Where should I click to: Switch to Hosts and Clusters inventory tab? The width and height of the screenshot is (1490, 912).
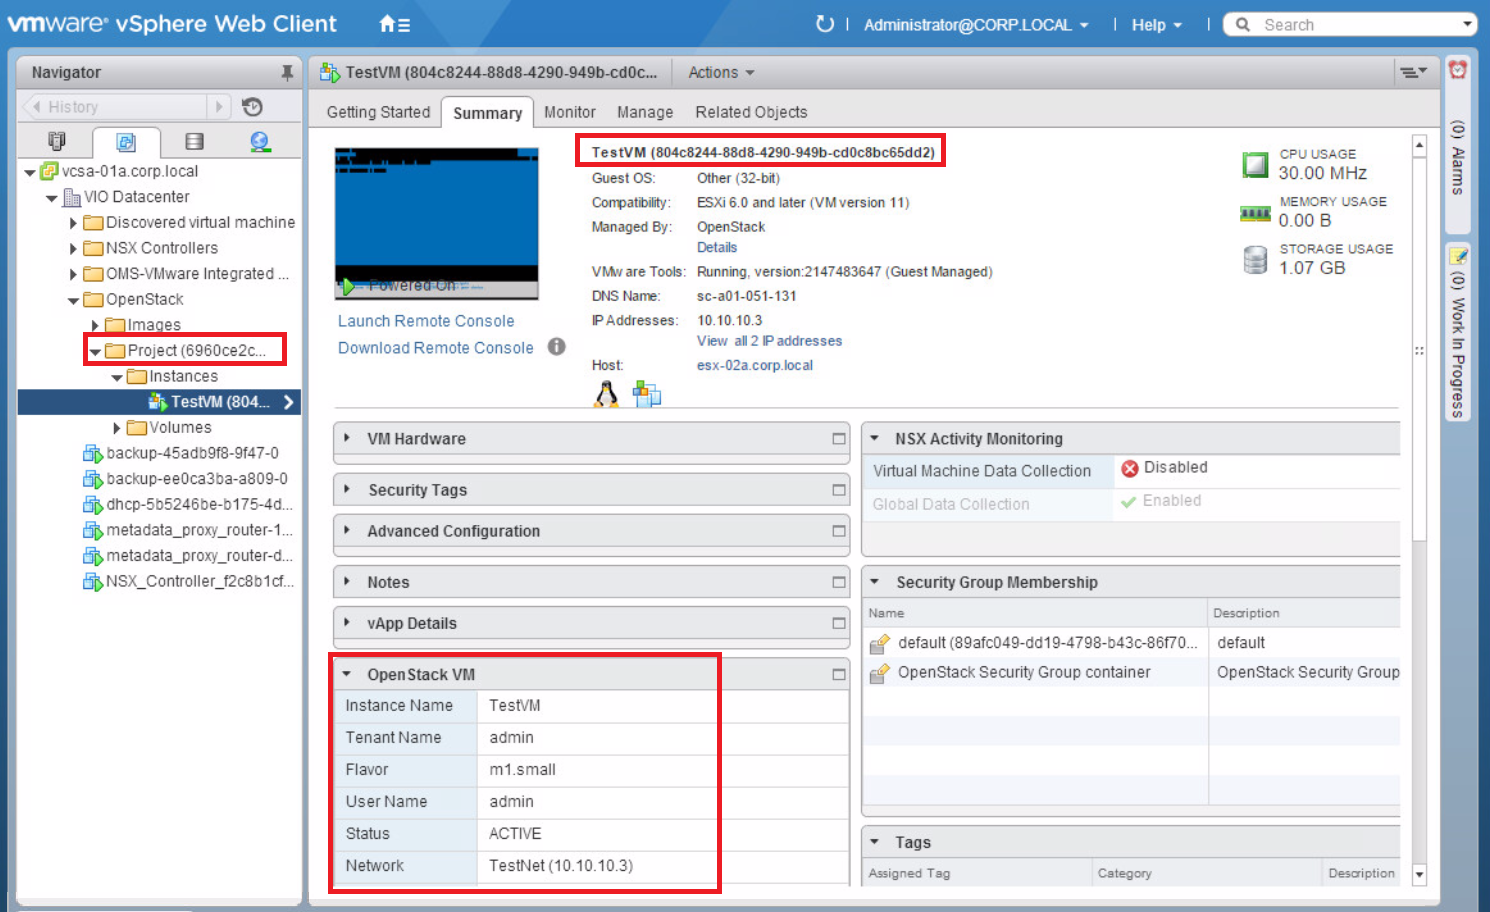tap(57, 141)
